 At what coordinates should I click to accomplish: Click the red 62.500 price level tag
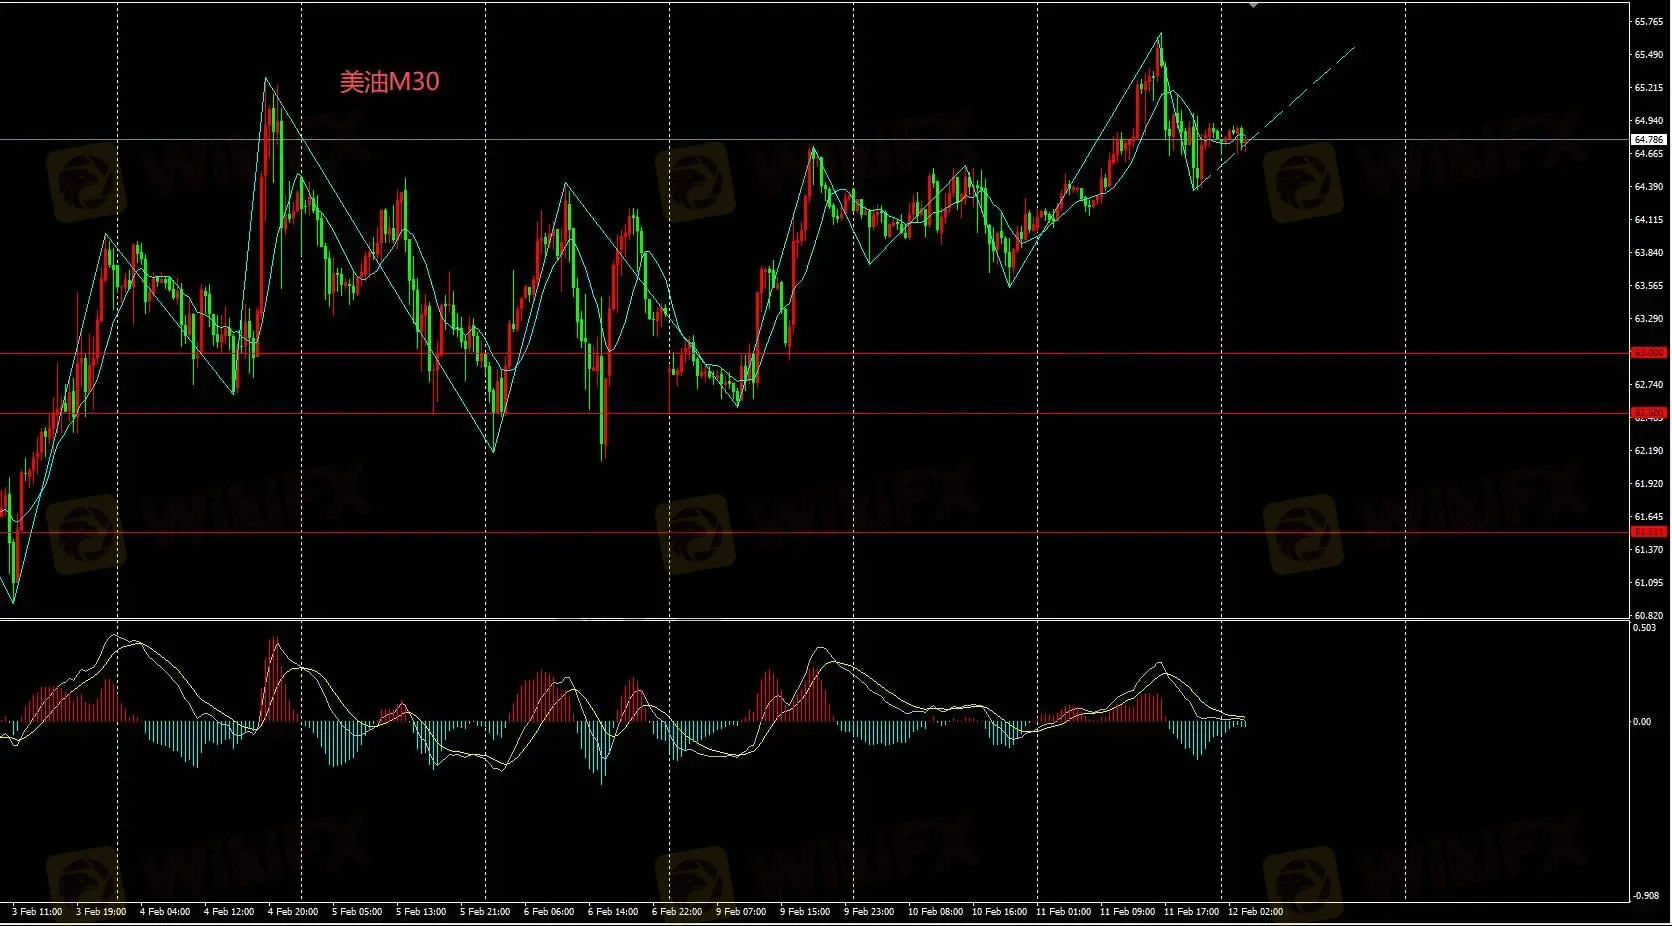pos(1648,413)
